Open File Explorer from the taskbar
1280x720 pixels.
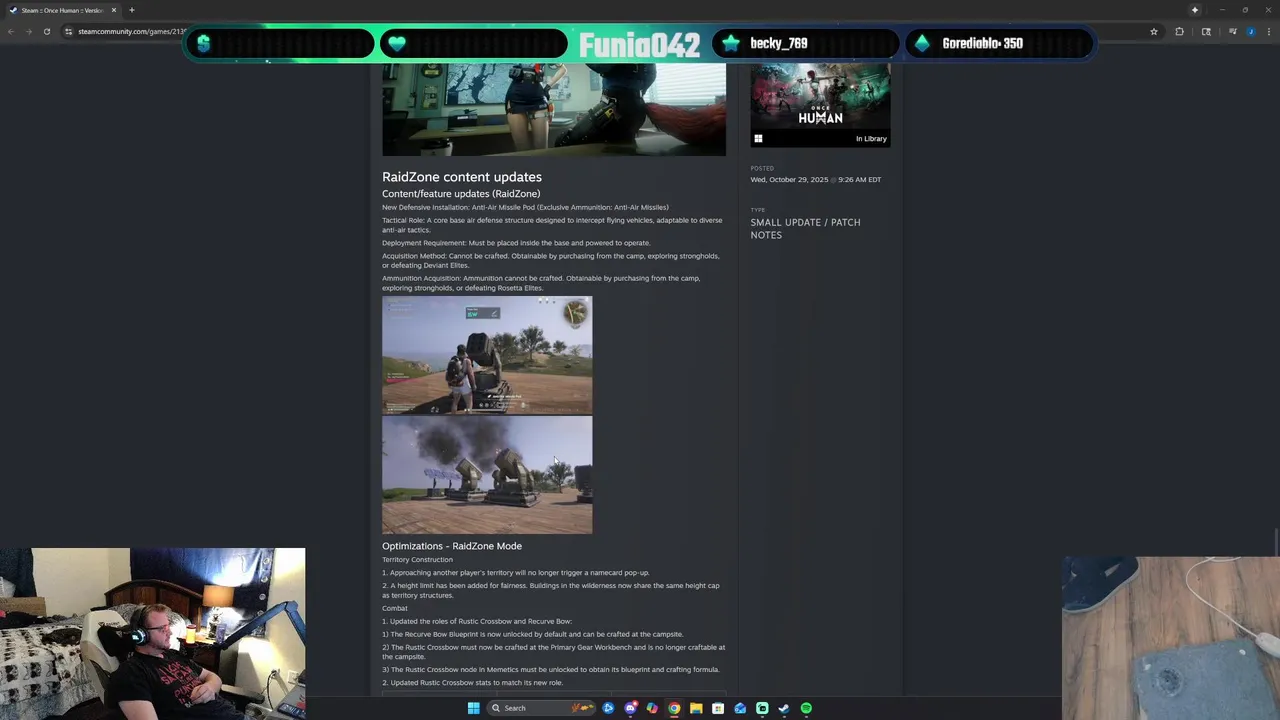click(x=696, y=708)
